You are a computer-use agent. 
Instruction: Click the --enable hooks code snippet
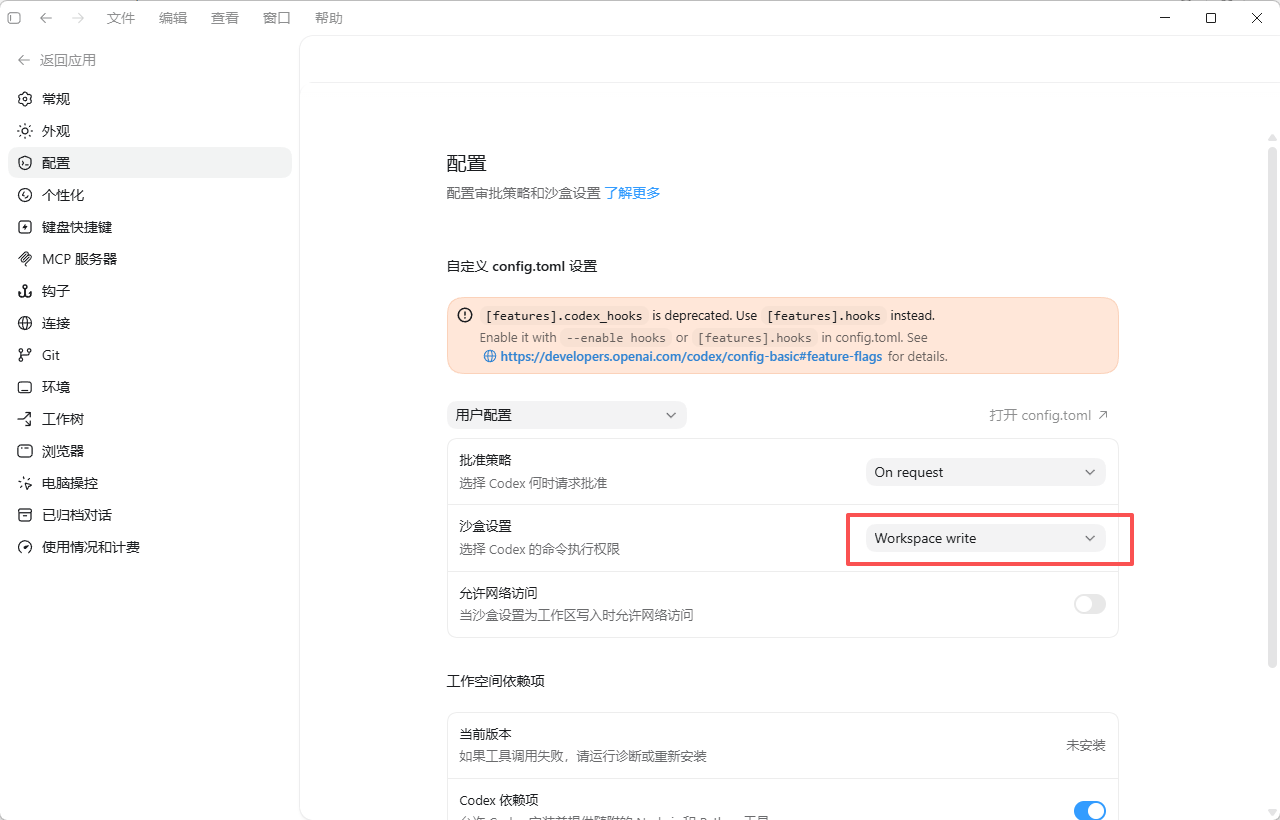(x=615, y=338)
